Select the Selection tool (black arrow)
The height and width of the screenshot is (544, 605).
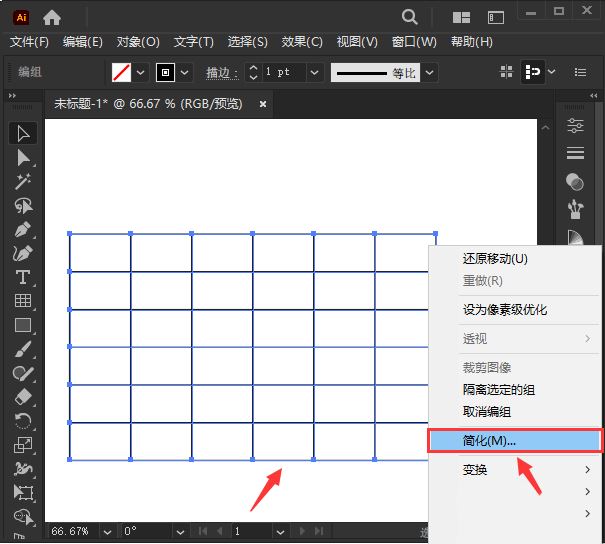[x=23, y=133]
